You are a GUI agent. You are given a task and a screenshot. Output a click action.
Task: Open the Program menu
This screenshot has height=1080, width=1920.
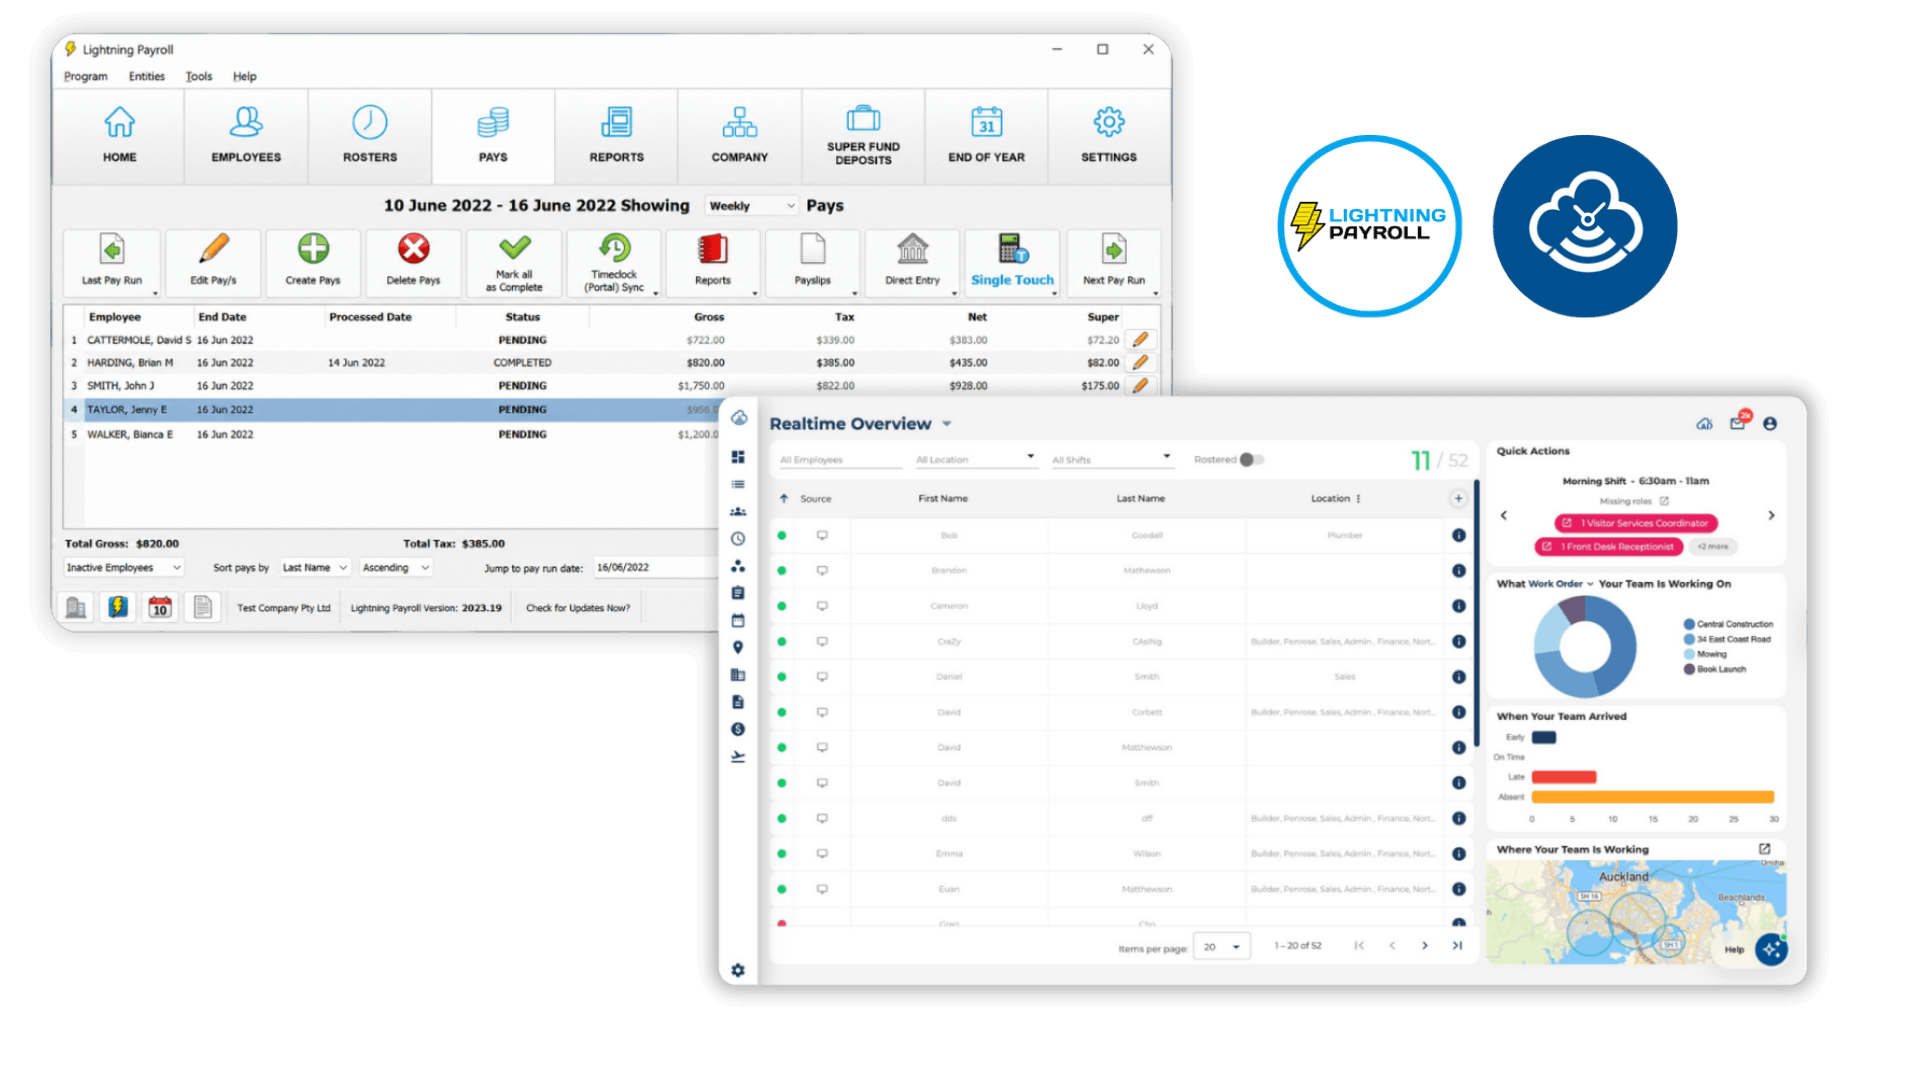(86, 76)
